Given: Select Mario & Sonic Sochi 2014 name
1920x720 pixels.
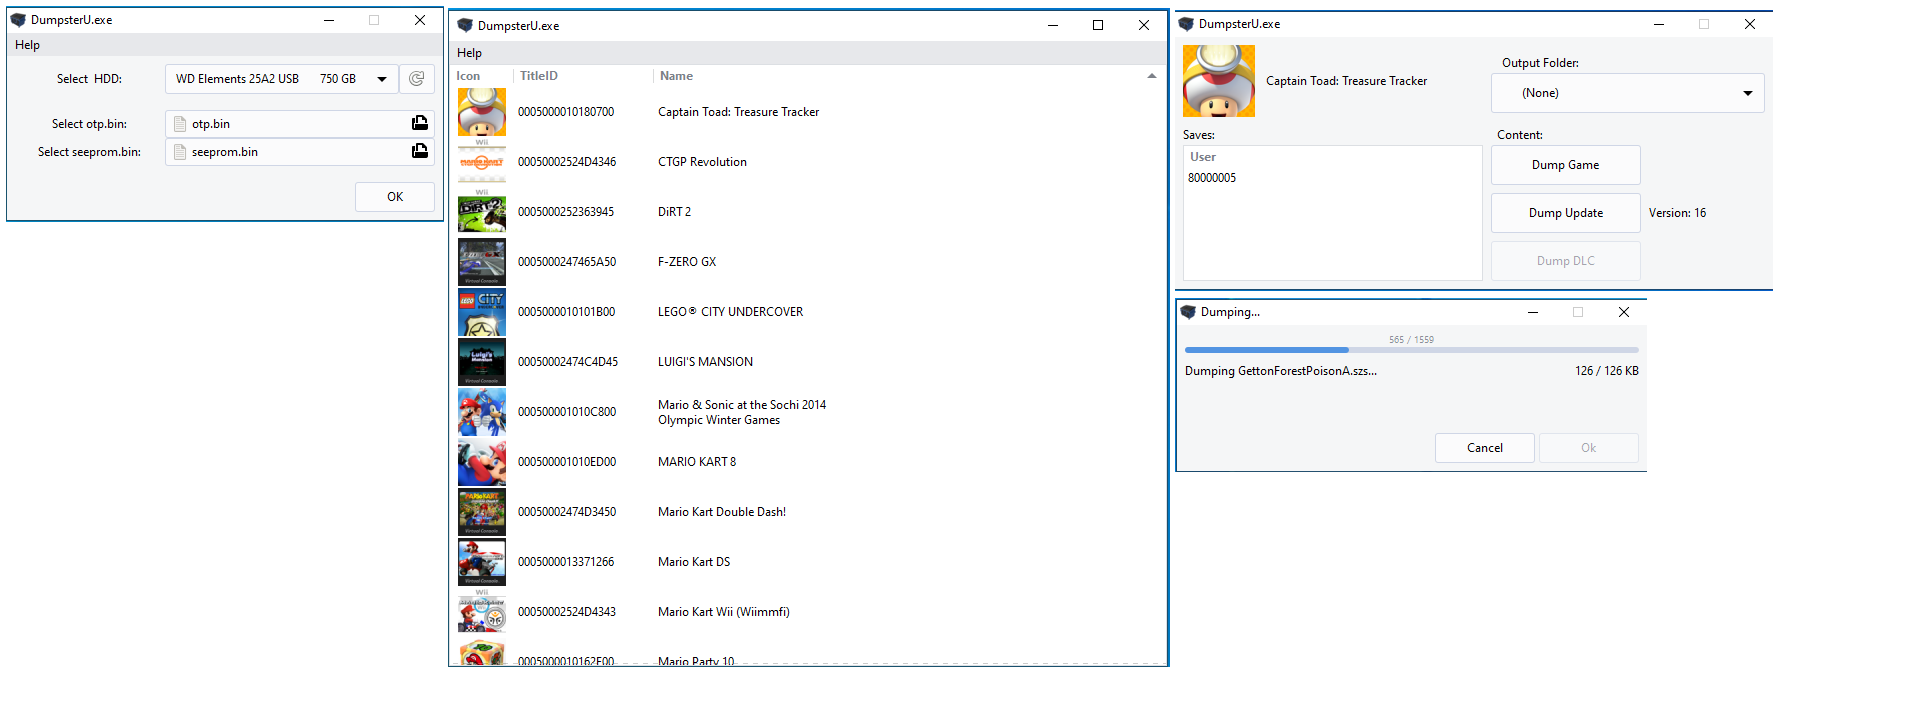Looking at the screenshot, I should click(742, 412).
